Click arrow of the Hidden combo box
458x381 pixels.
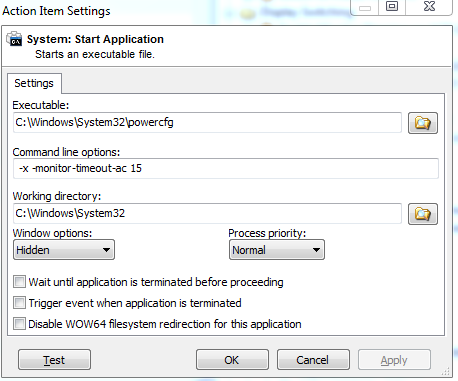[106, 250]
